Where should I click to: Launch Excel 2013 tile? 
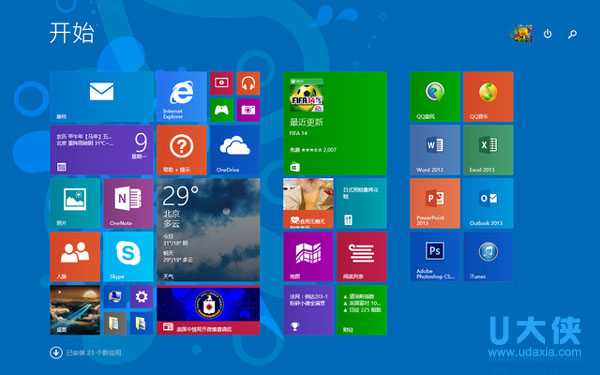pyautogui.click(x=488, y=150)
